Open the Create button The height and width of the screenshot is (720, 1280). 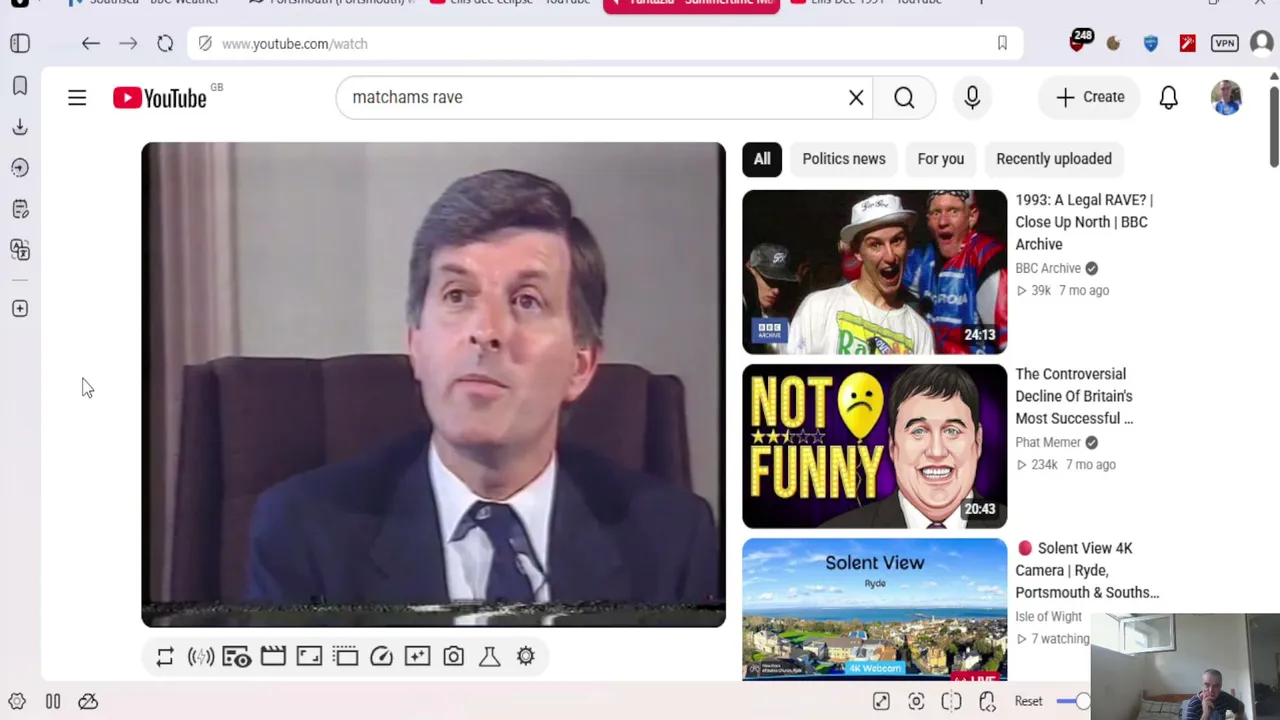1090,97
